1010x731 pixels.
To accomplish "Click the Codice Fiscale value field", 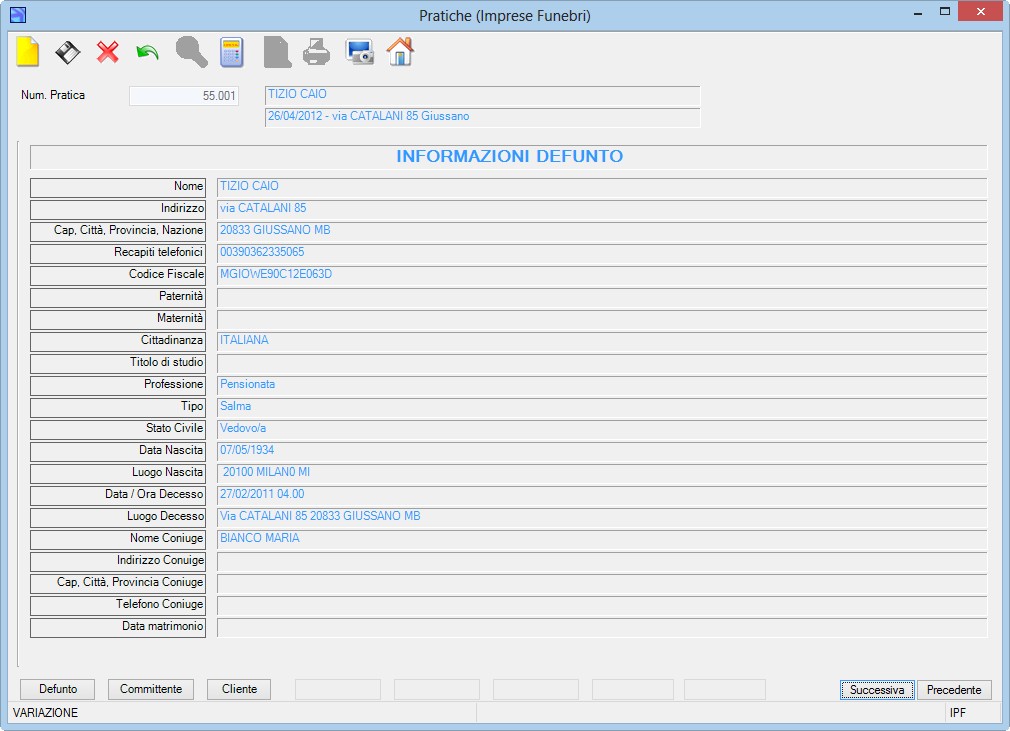I will (602, 276).
